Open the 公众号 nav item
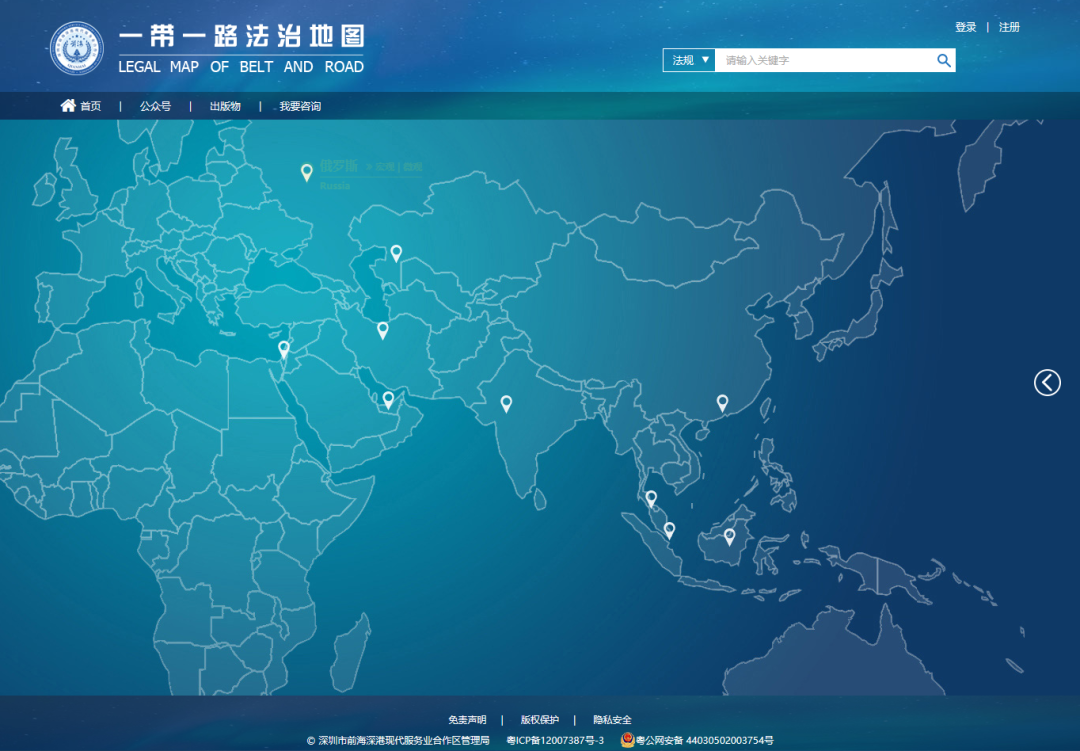The image size is (1080, 751). 155,106
